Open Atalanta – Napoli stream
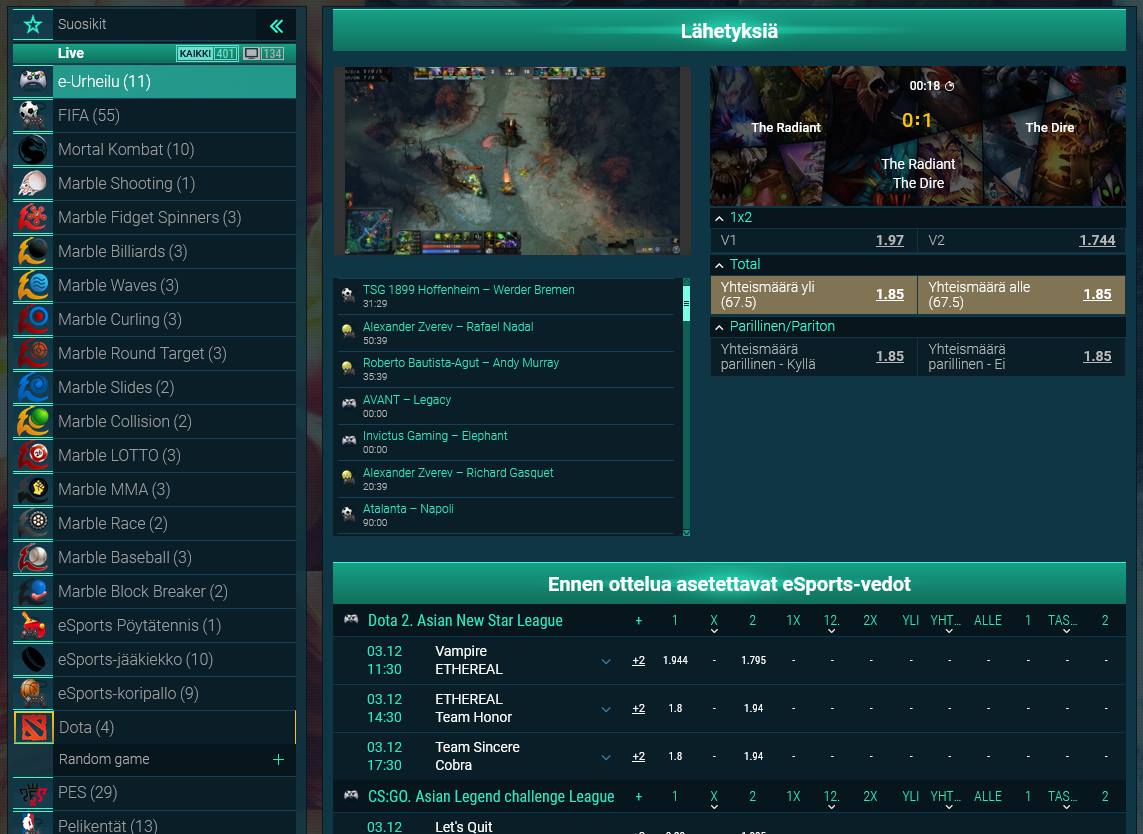 tap(507, 515)
